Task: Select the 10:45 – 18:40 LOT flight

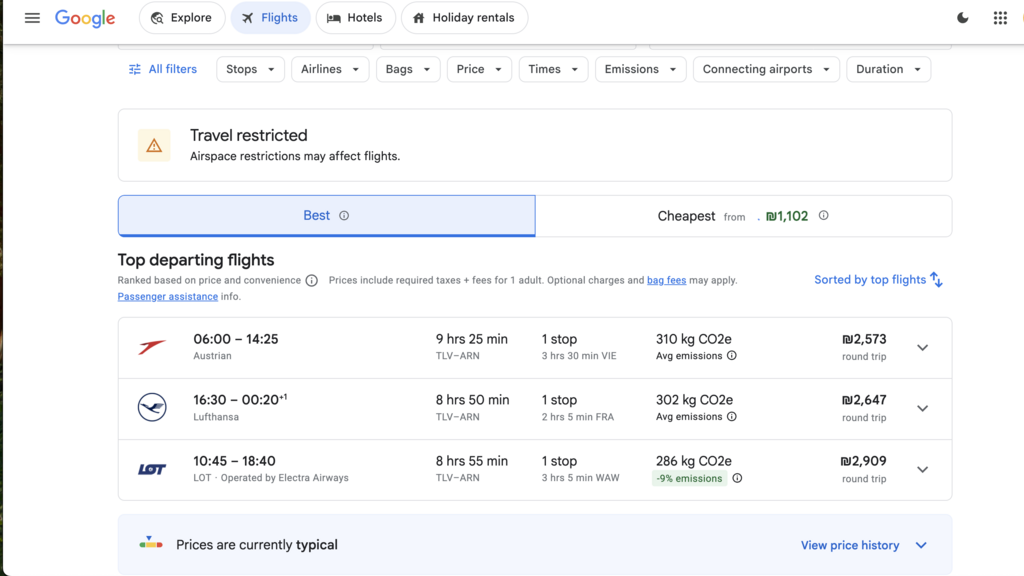Action: pyautogui.click(x=535, y=470)
